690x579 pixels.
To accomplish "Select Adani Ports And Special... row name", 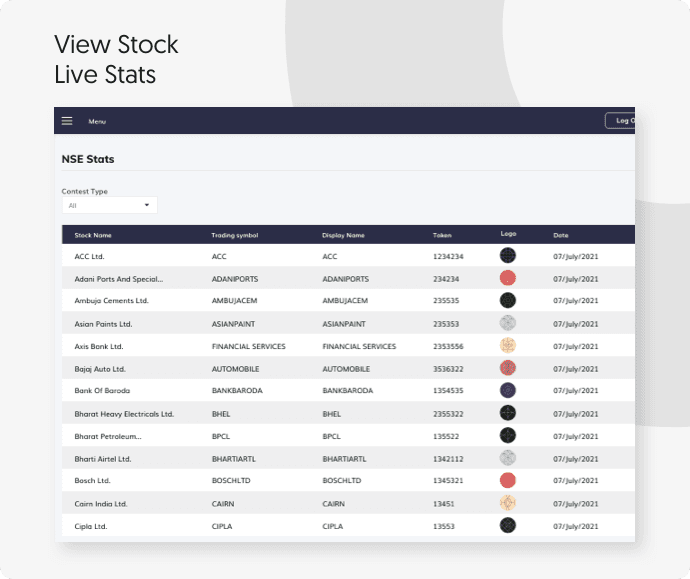I will (119, 279).
